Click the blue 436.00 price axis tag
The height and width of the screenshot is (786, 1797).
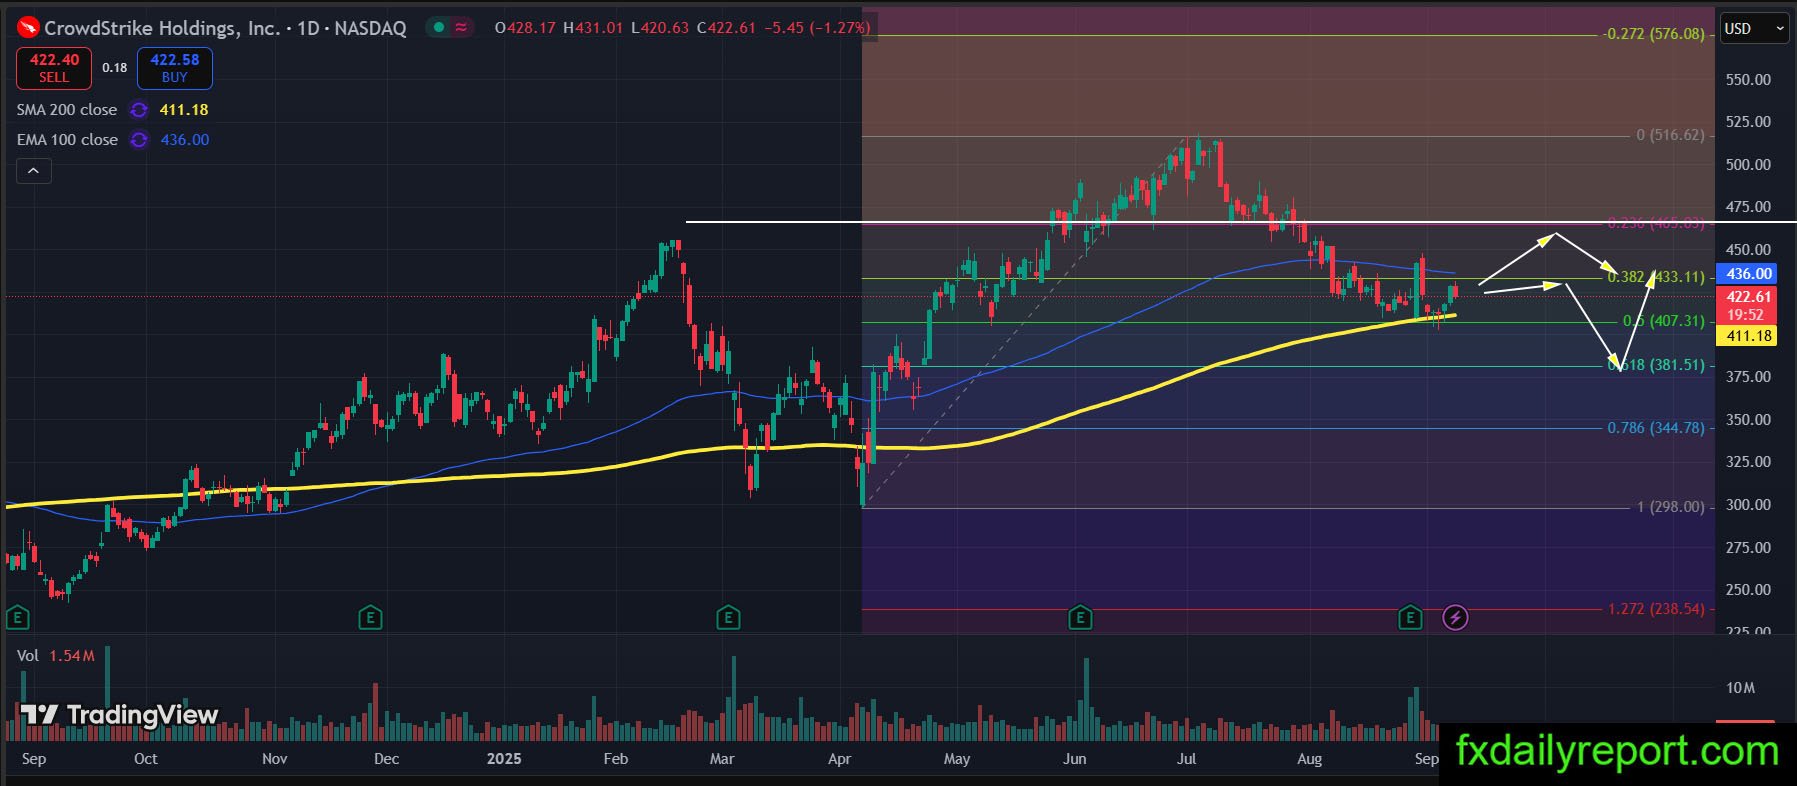click(x=1746, y=274)
